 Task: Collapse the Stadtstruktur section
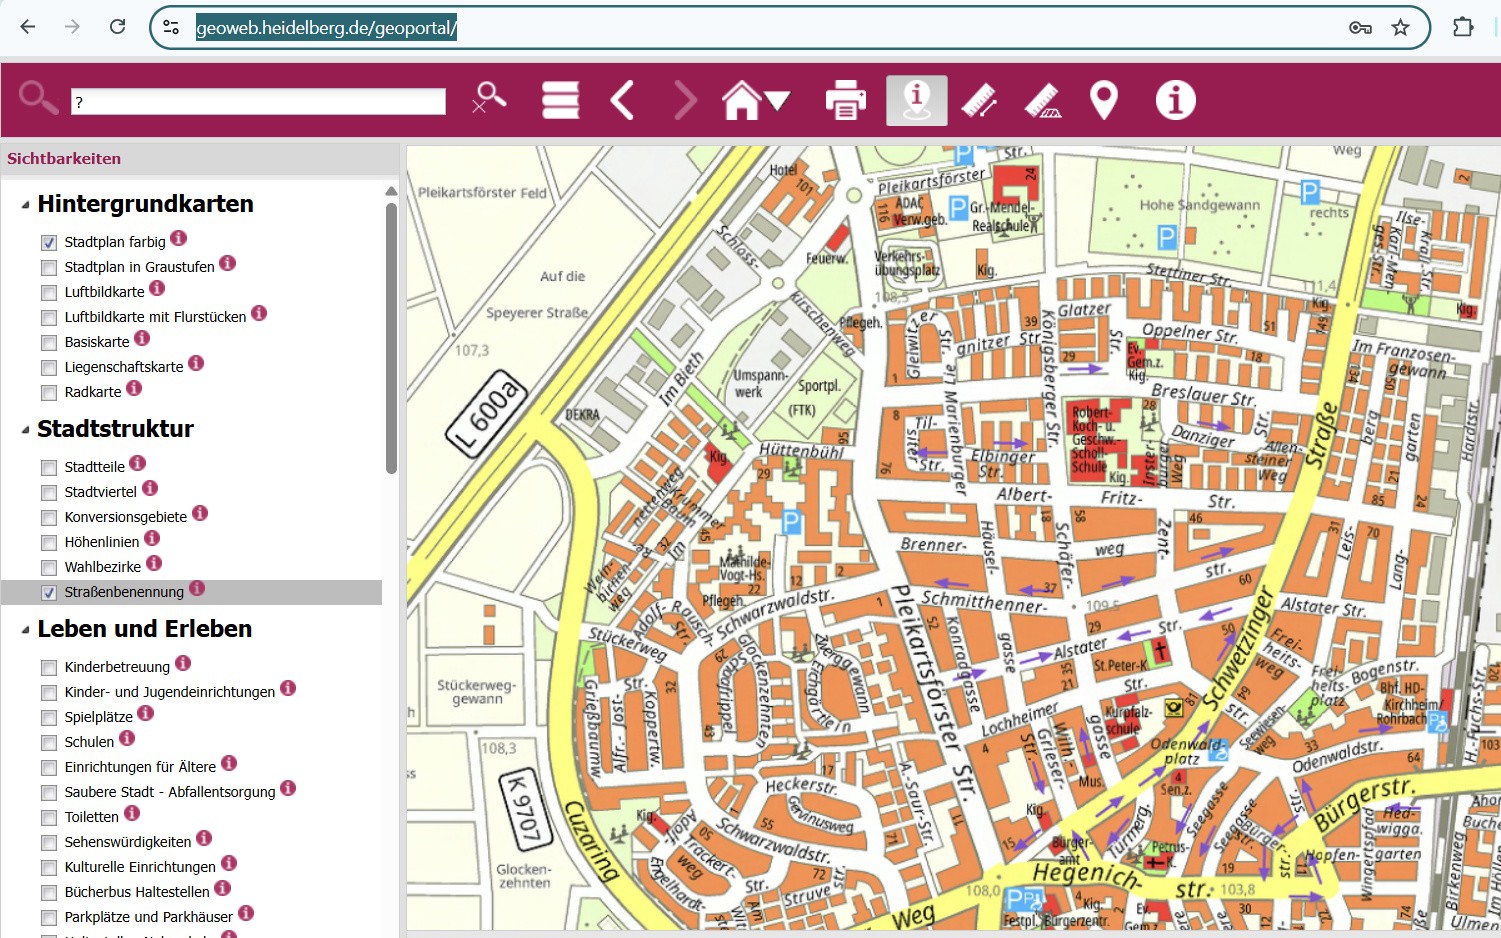(x=25, y=430)
